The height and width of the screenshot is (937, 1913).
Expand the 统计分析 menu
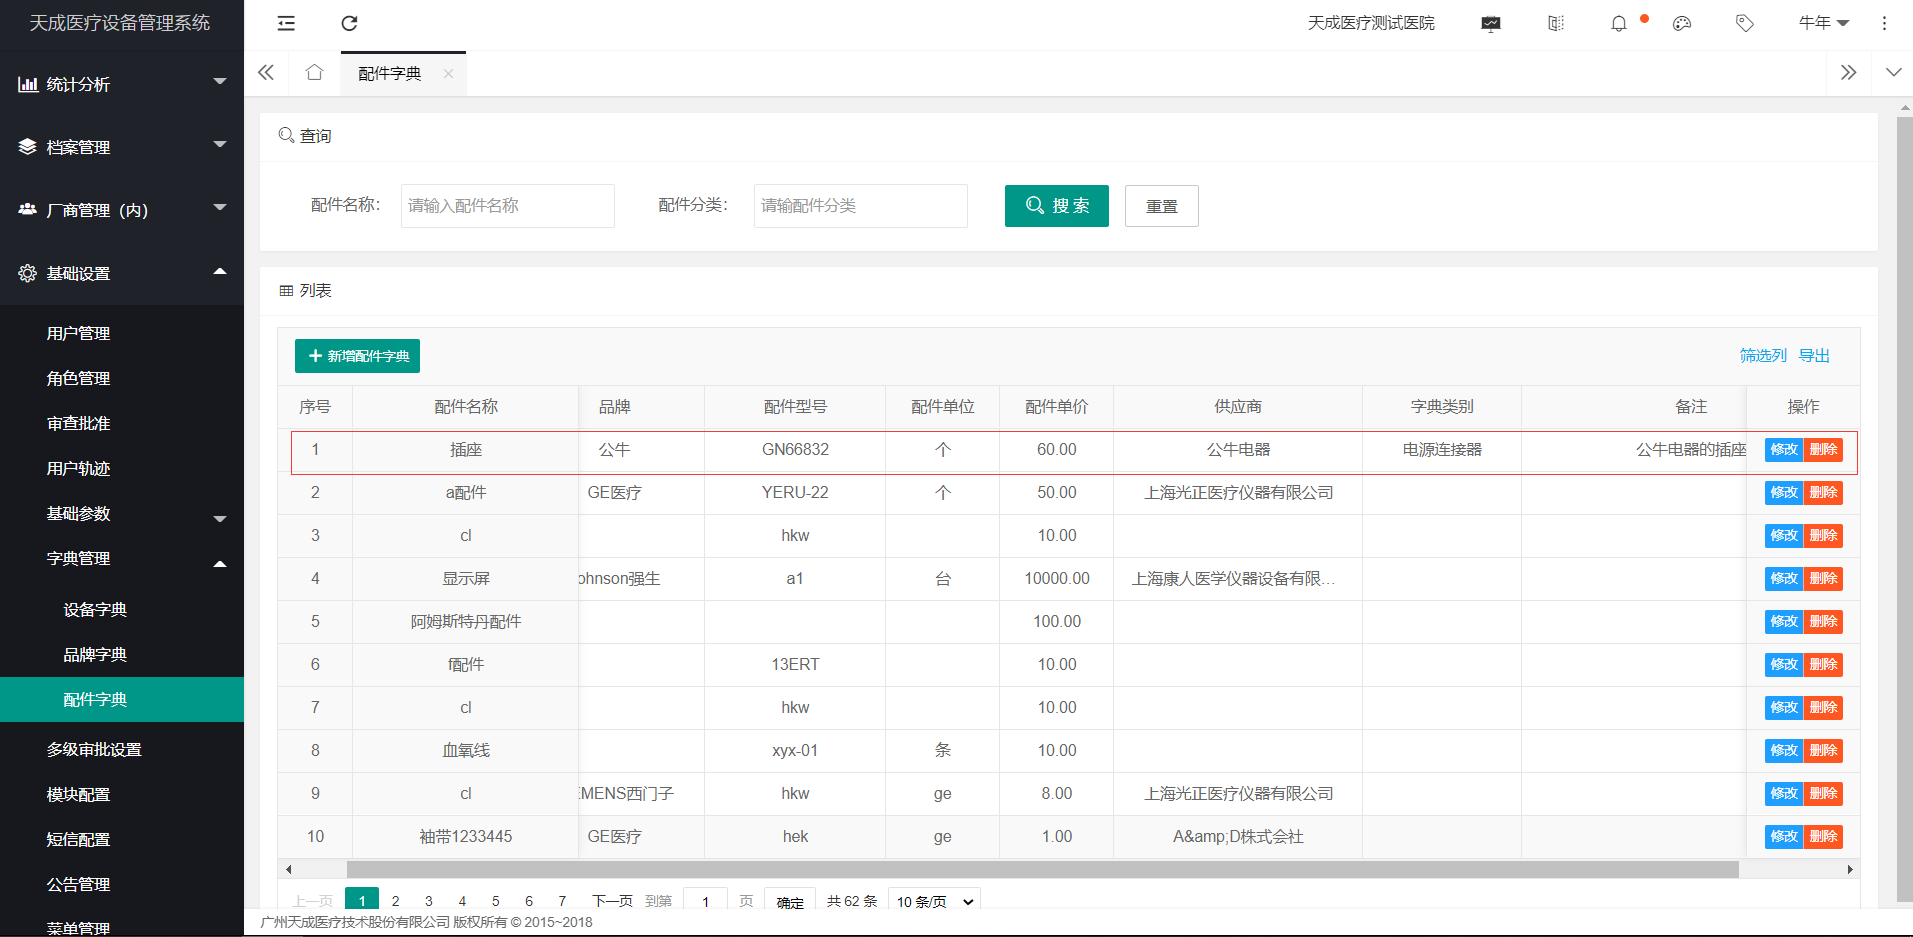click(x=122, y=84)
